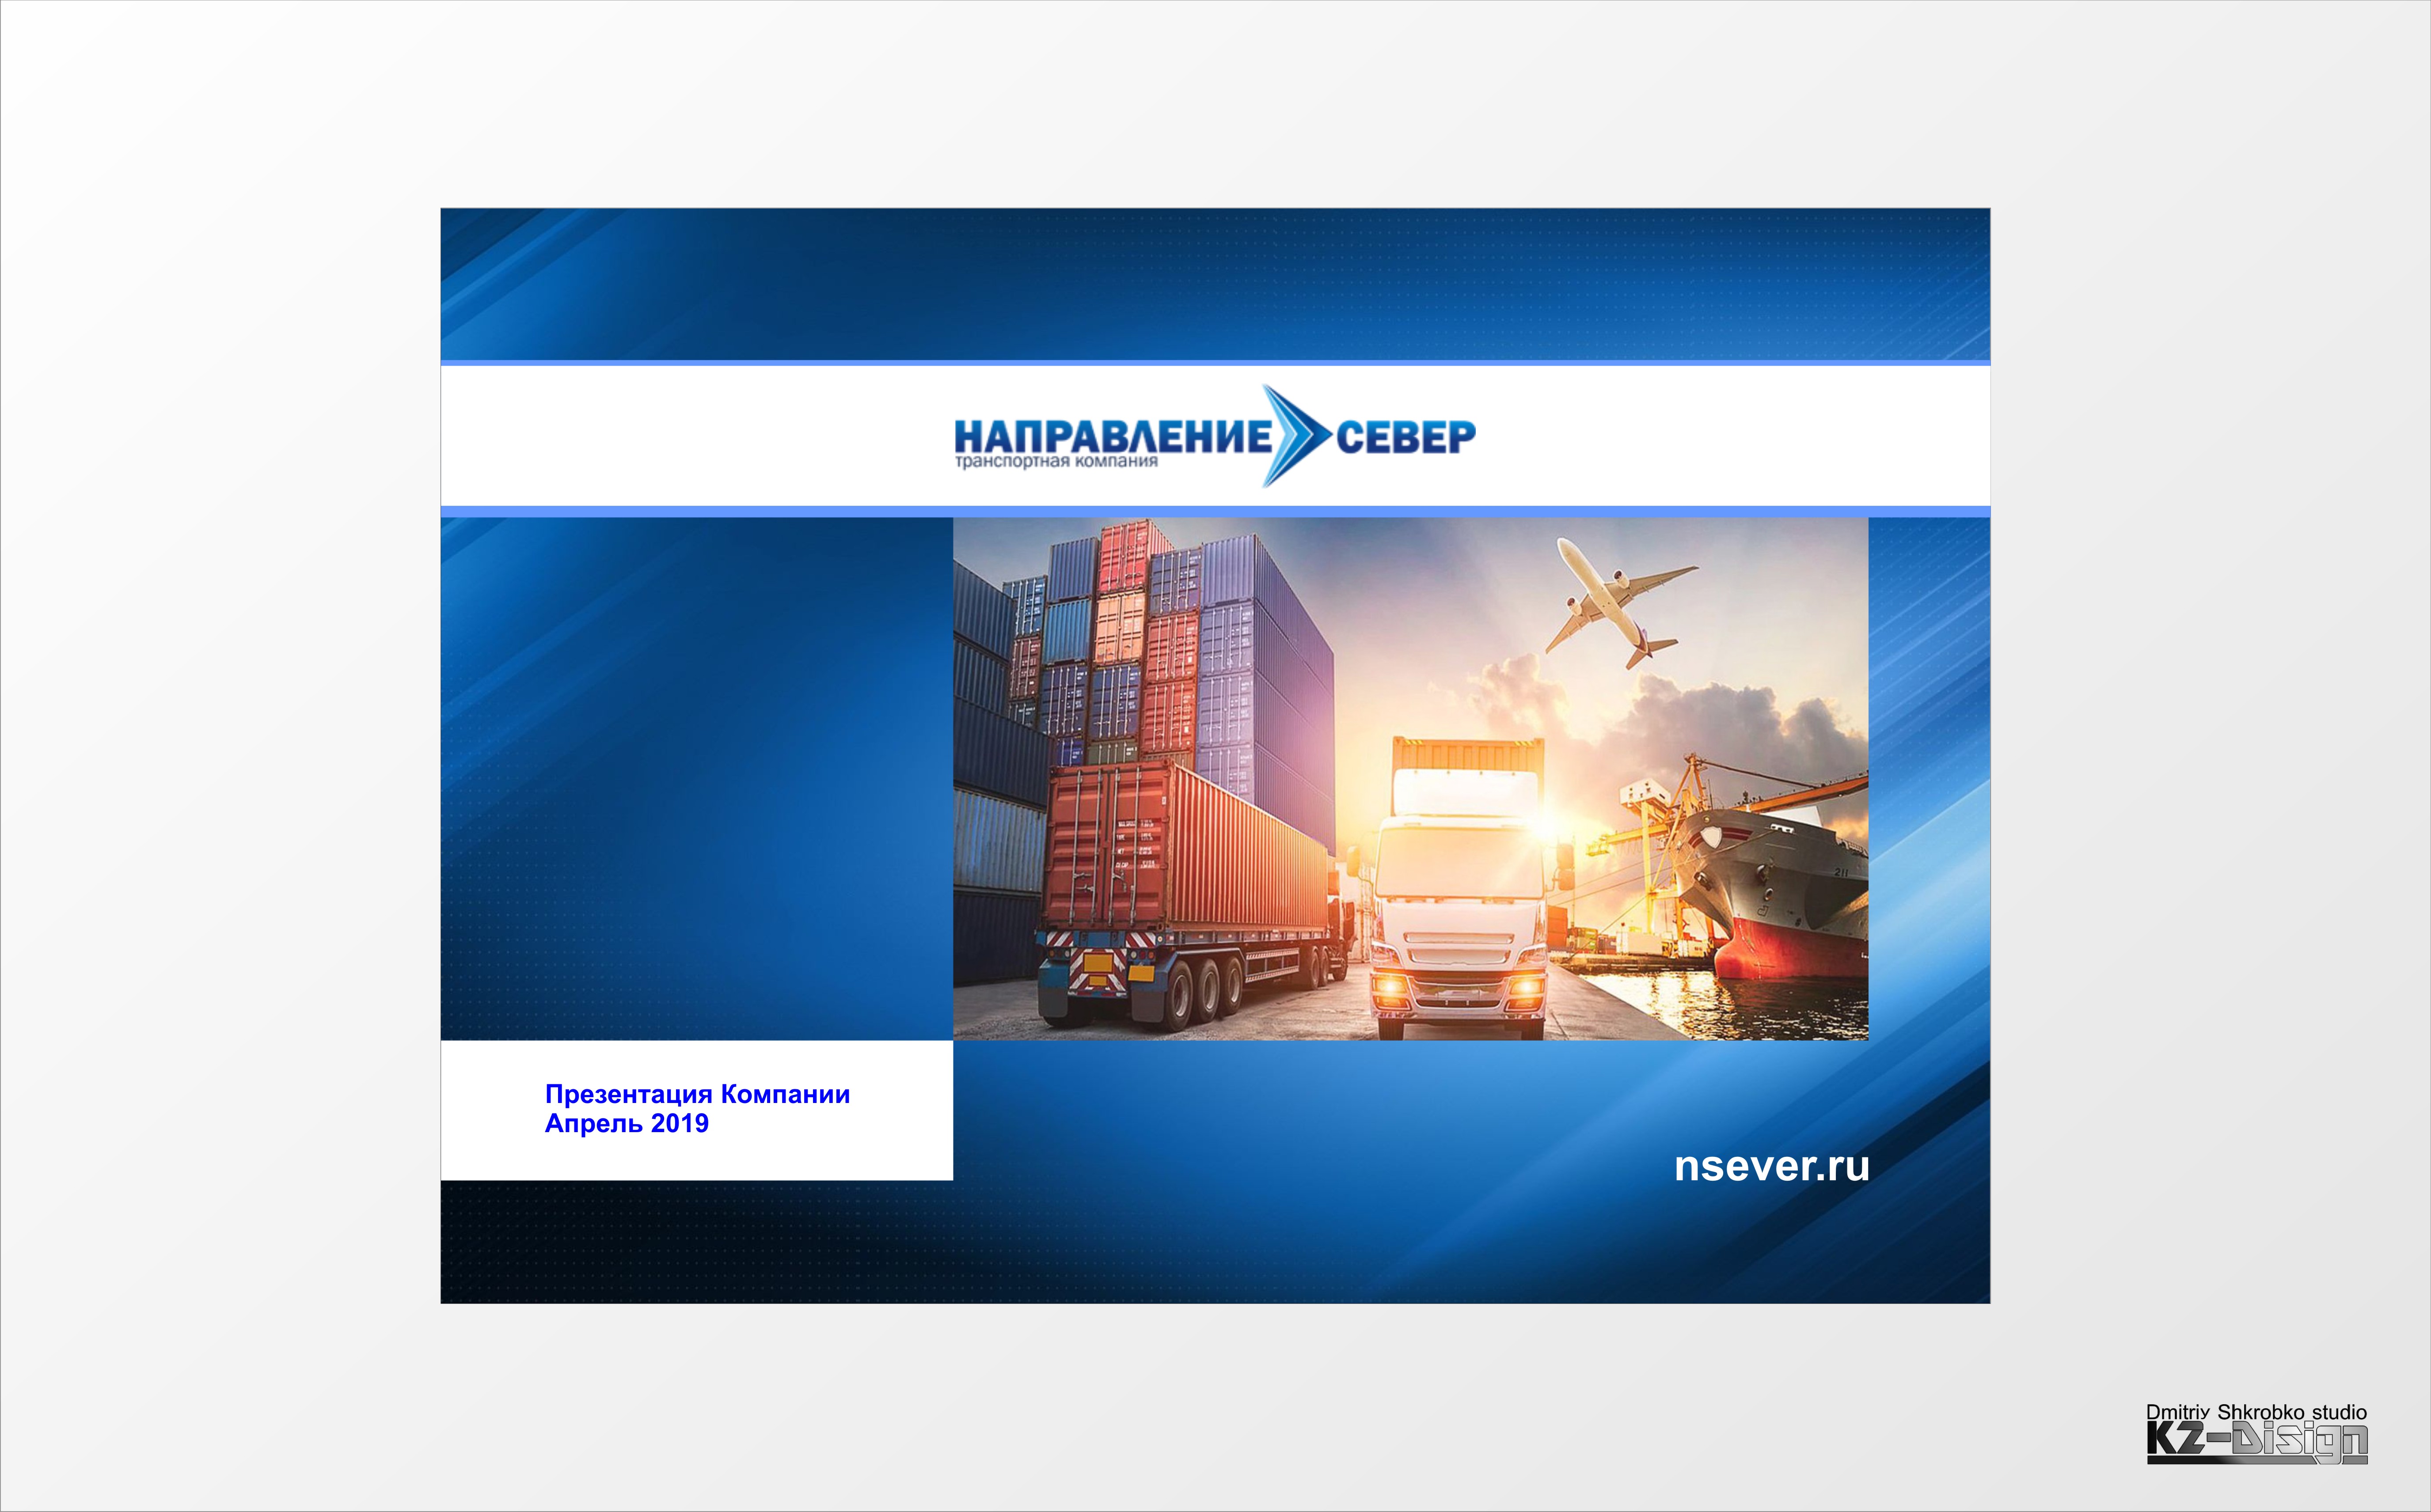The height and width of the screenshot is (1512, 2431).
Task: Click the 'транспортная компания' tagline
Action: tap(1056, 462)
